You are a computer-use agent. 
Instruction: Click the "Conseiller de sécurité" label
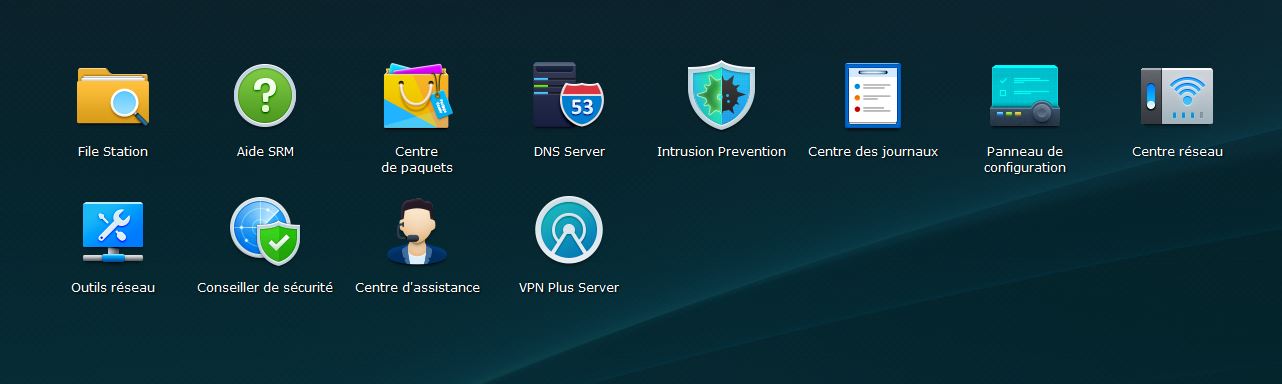(x=265, y=288)
